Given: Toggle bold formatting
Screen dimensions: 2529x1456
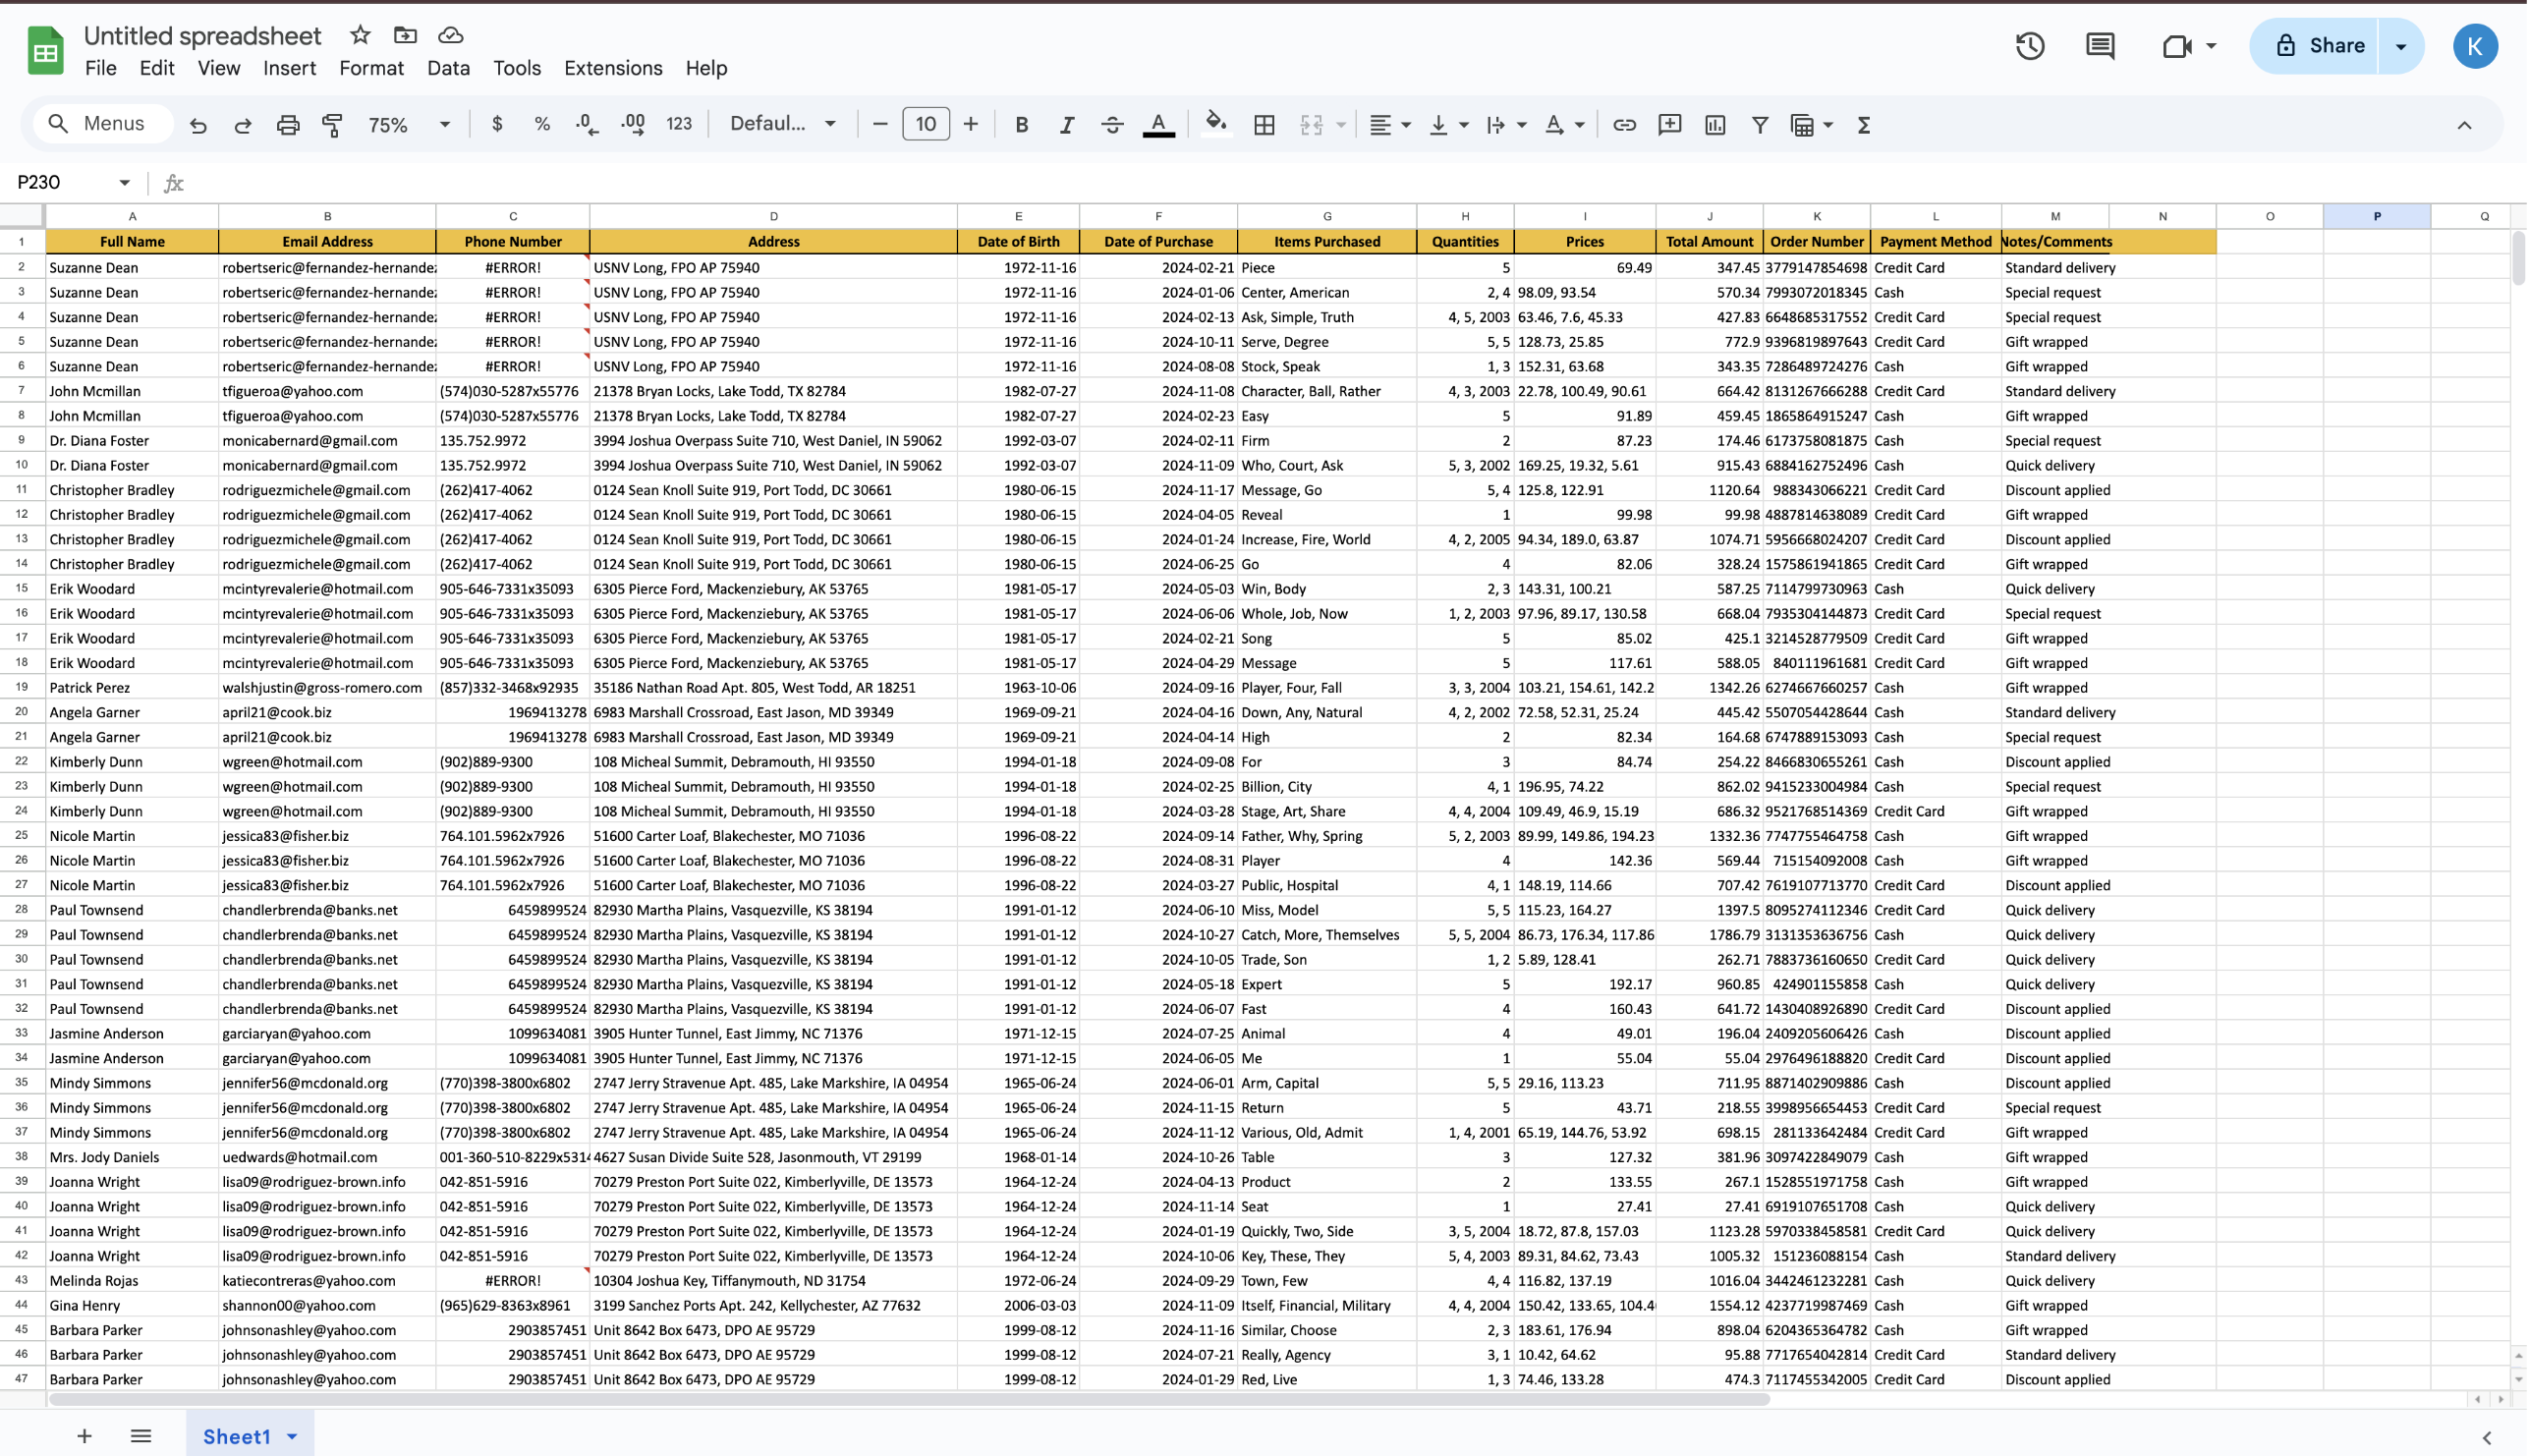Looking at the screenshot, I should (1021, 124).
